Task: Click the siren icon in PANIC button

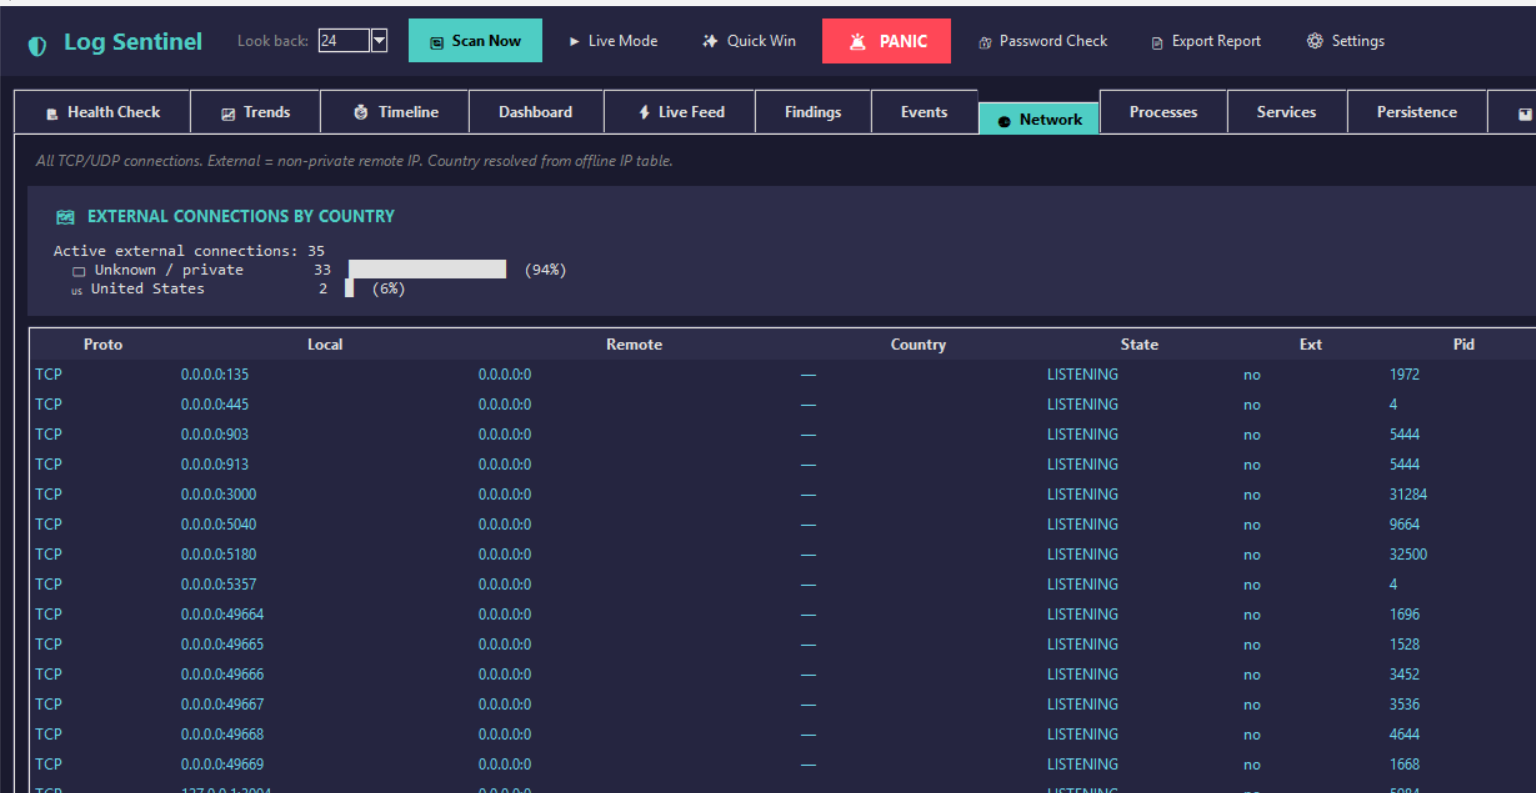Action: click(857, 41)
